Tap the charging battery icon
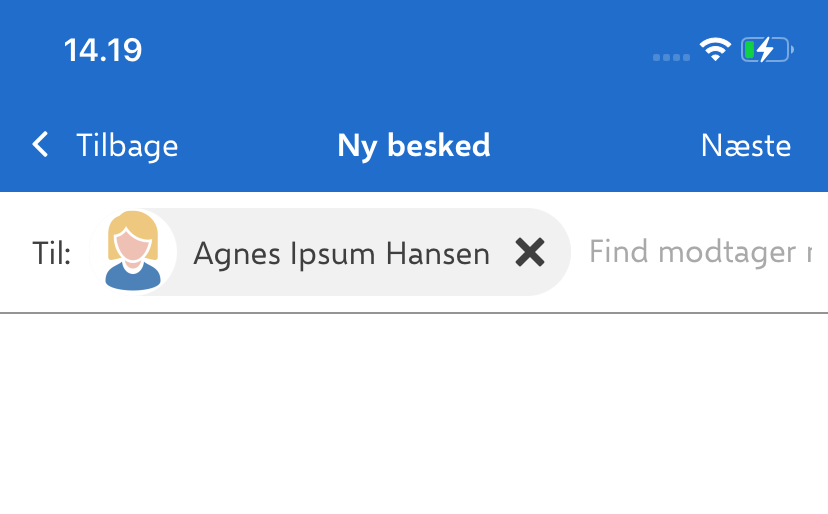This screenshot has height=514, width=828. coord(766,50)
